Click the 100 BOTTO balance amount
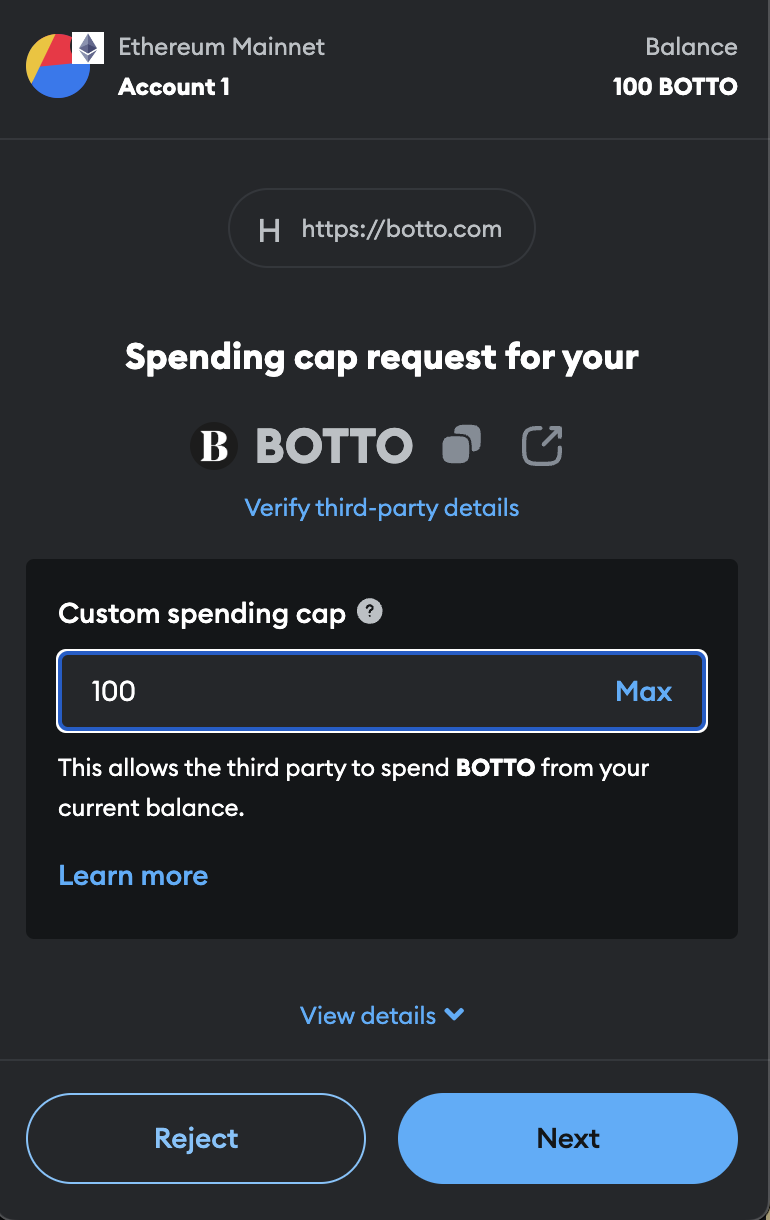 675,87
